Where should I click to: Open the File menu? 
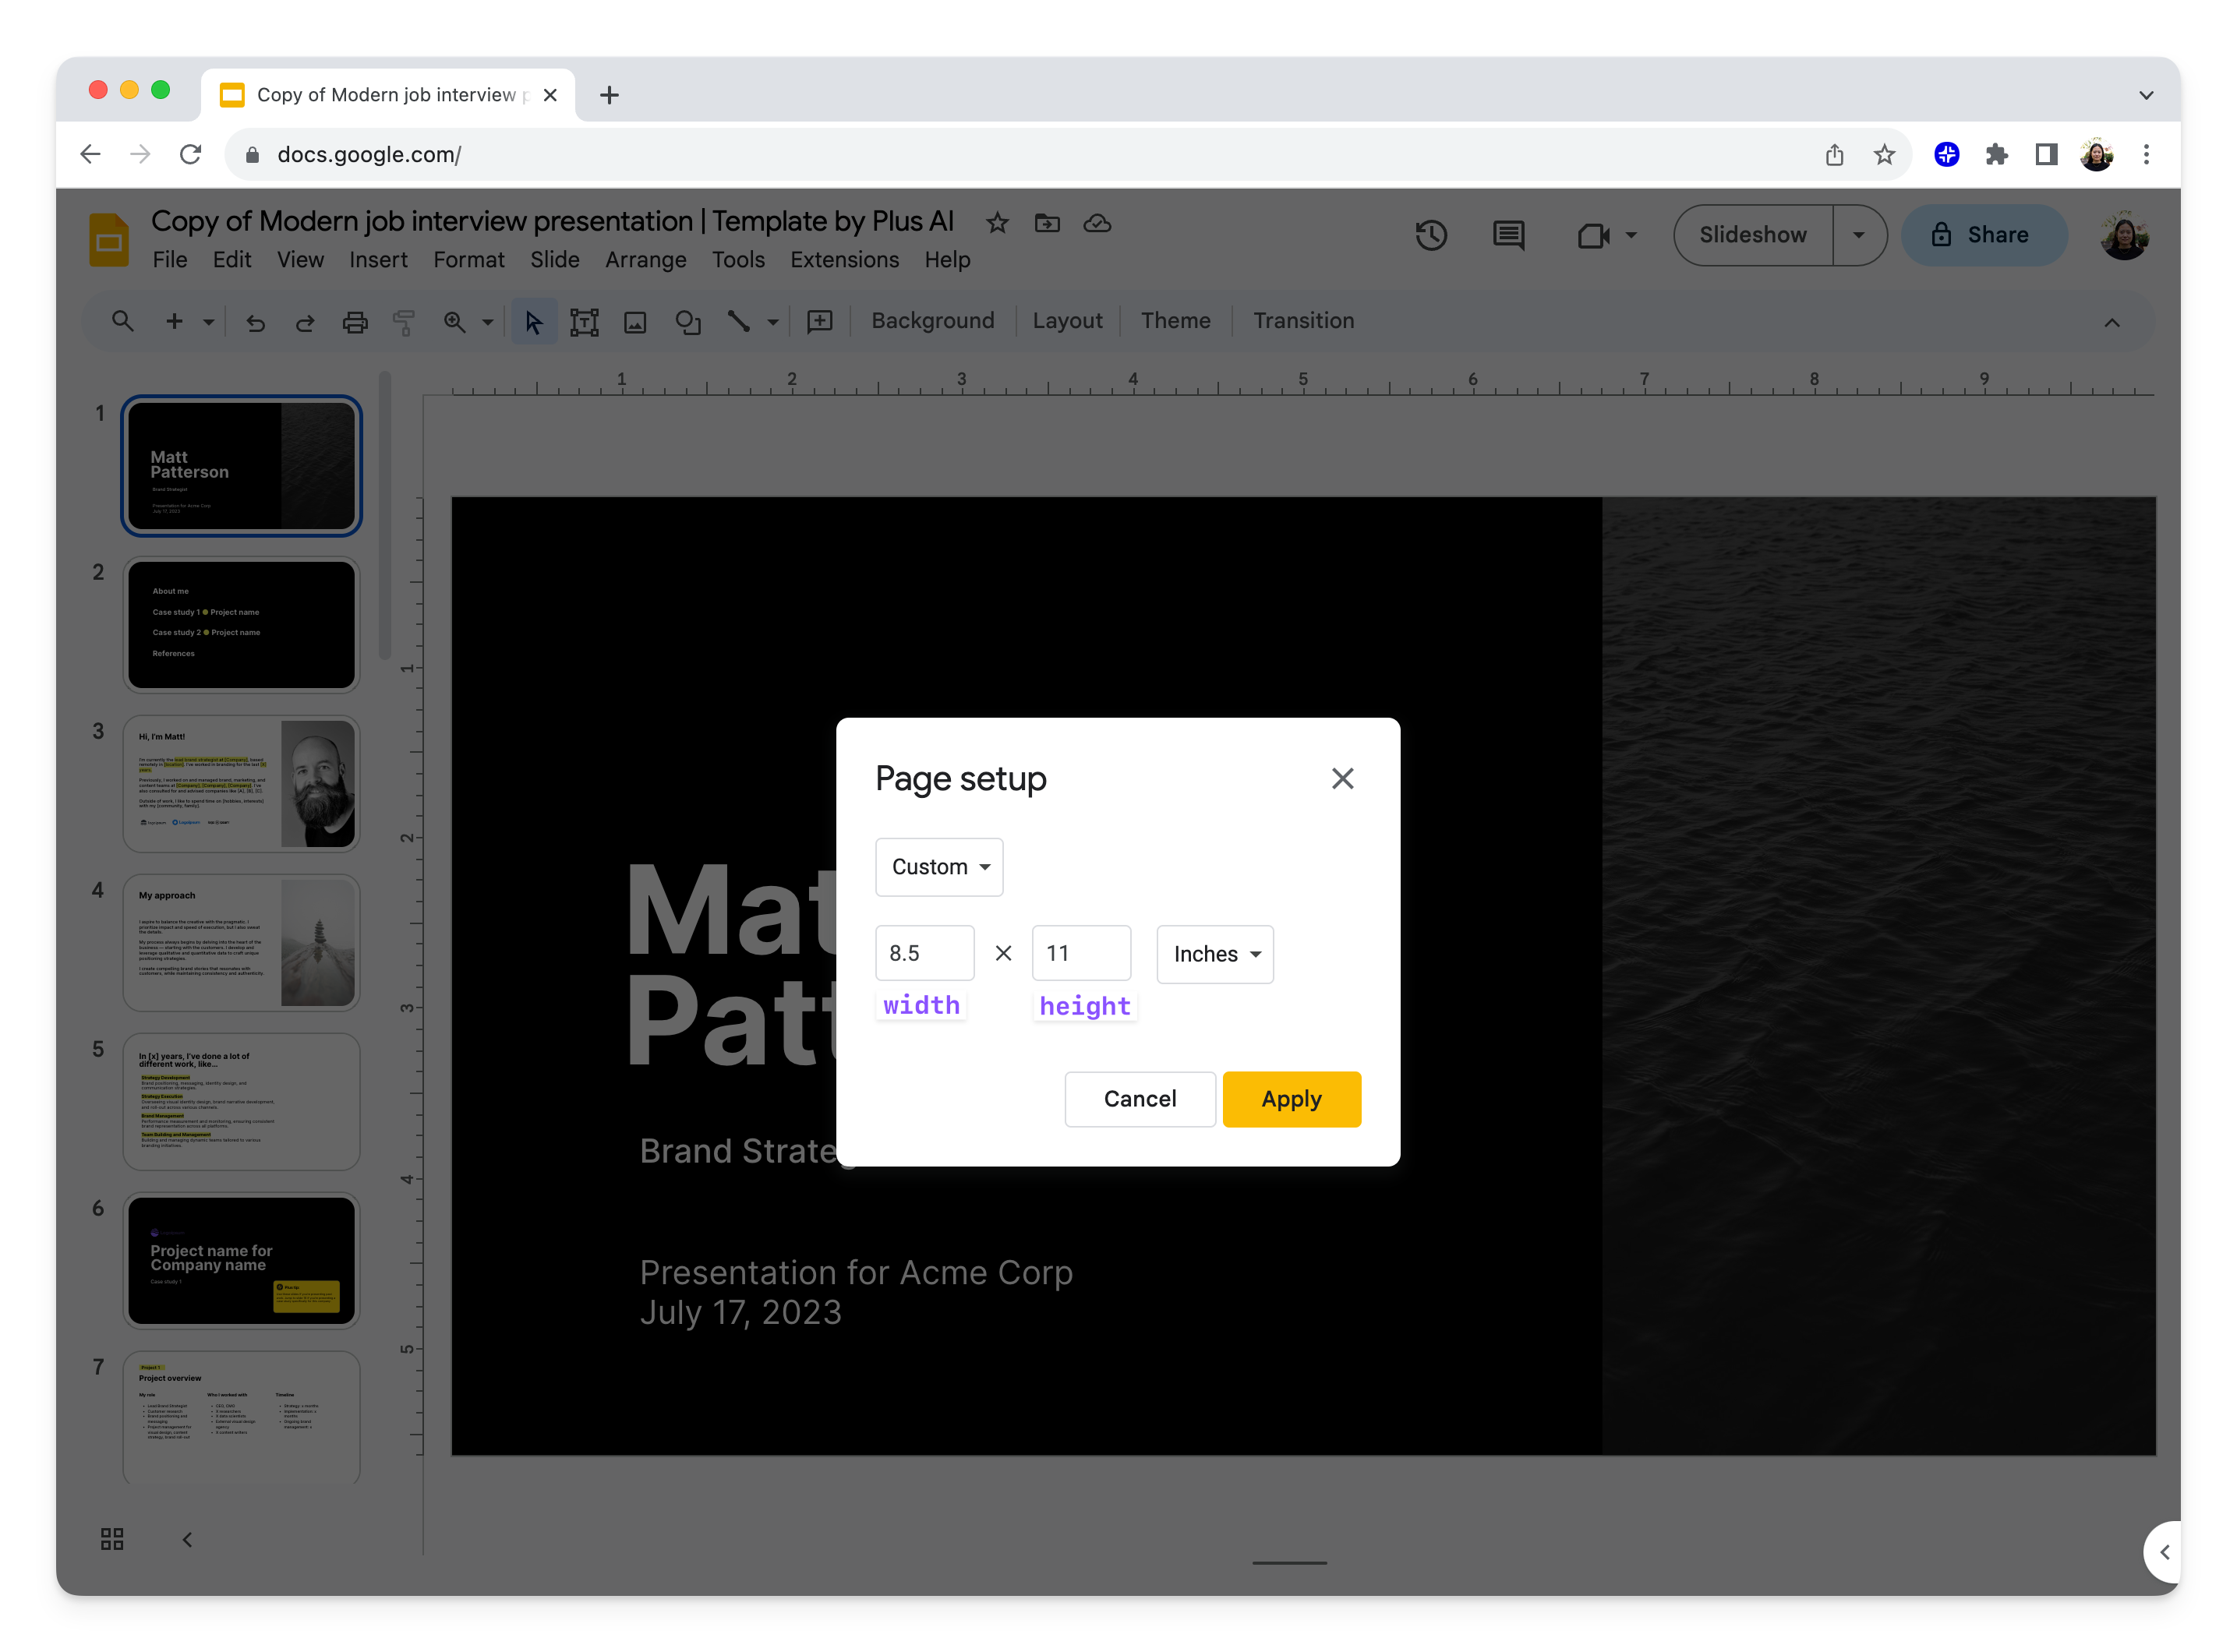coord(169,260)
